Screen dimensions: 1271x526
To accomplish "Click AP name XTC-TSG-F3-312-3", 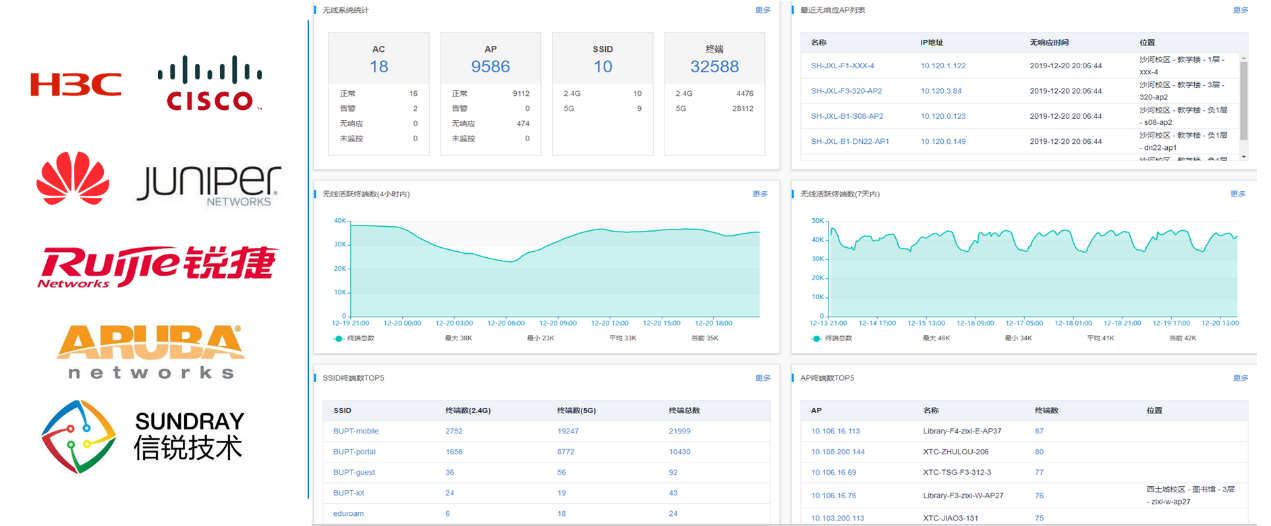I will (956, 472).
